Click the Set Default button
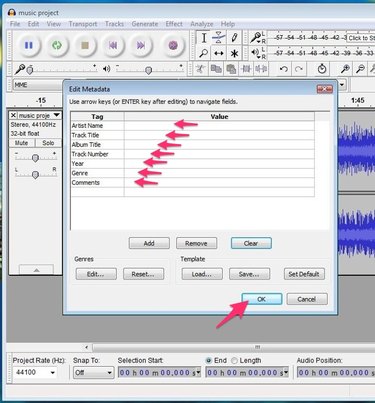The image size is (375, 403). coord(304,274)
